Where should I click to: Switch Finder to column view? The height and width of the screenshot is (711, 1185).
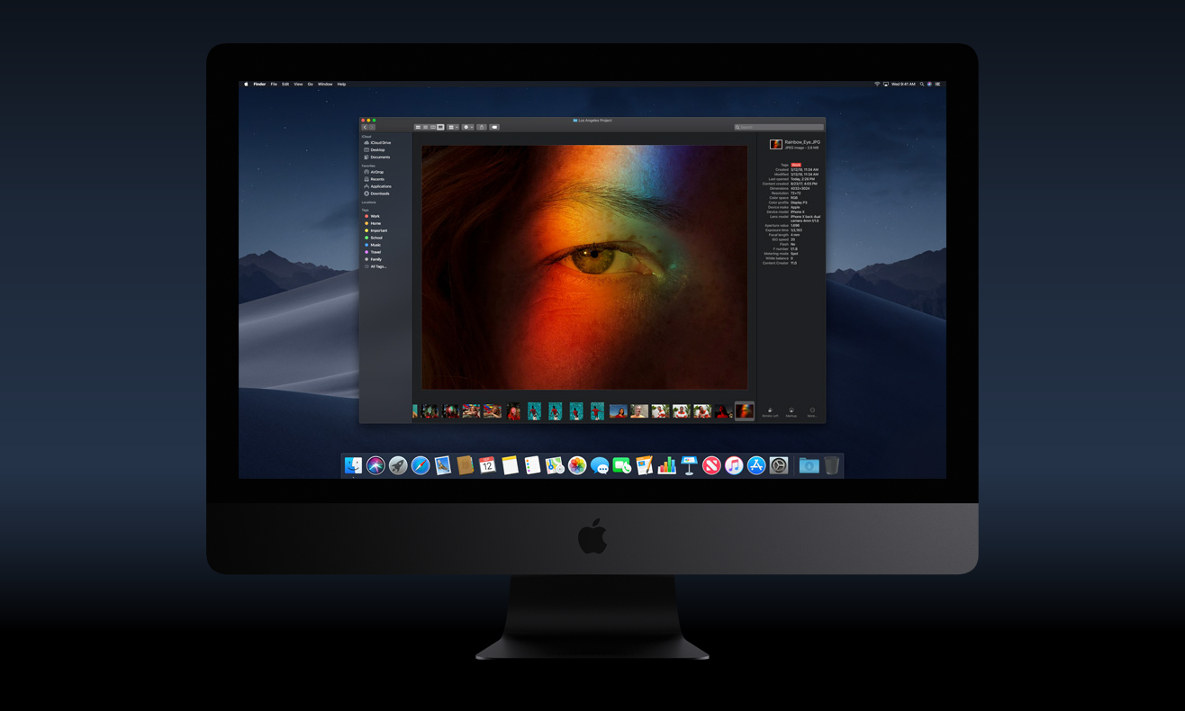click(433, 127)
